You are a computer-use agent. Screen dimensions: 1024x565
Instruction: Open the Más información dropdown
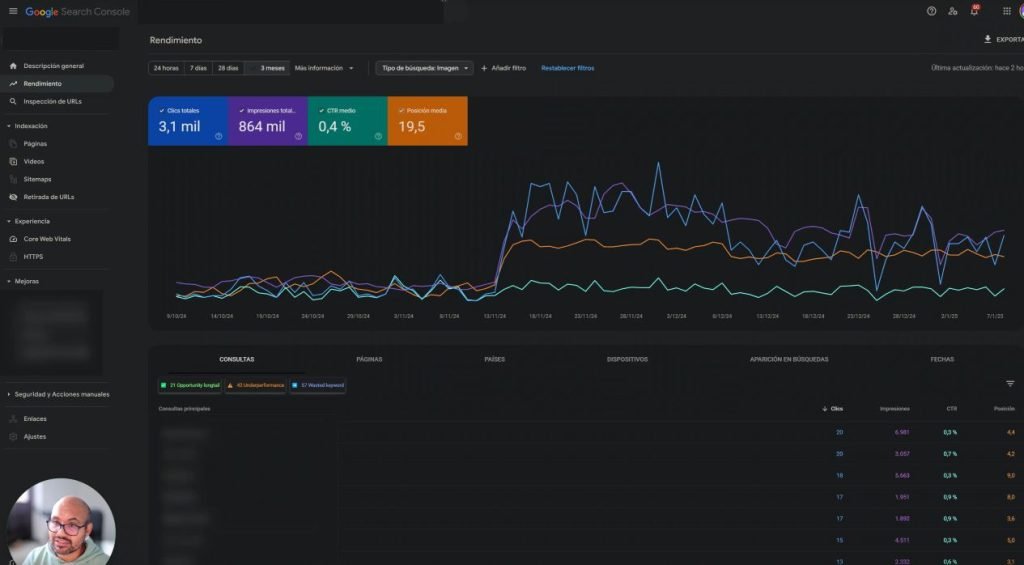(324, 68)
